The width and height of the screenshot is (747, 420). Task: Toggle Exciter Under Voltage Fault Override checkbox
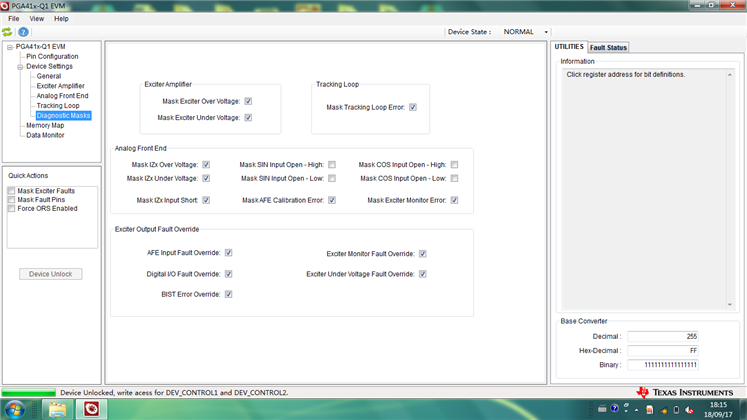tap(423, 274)
